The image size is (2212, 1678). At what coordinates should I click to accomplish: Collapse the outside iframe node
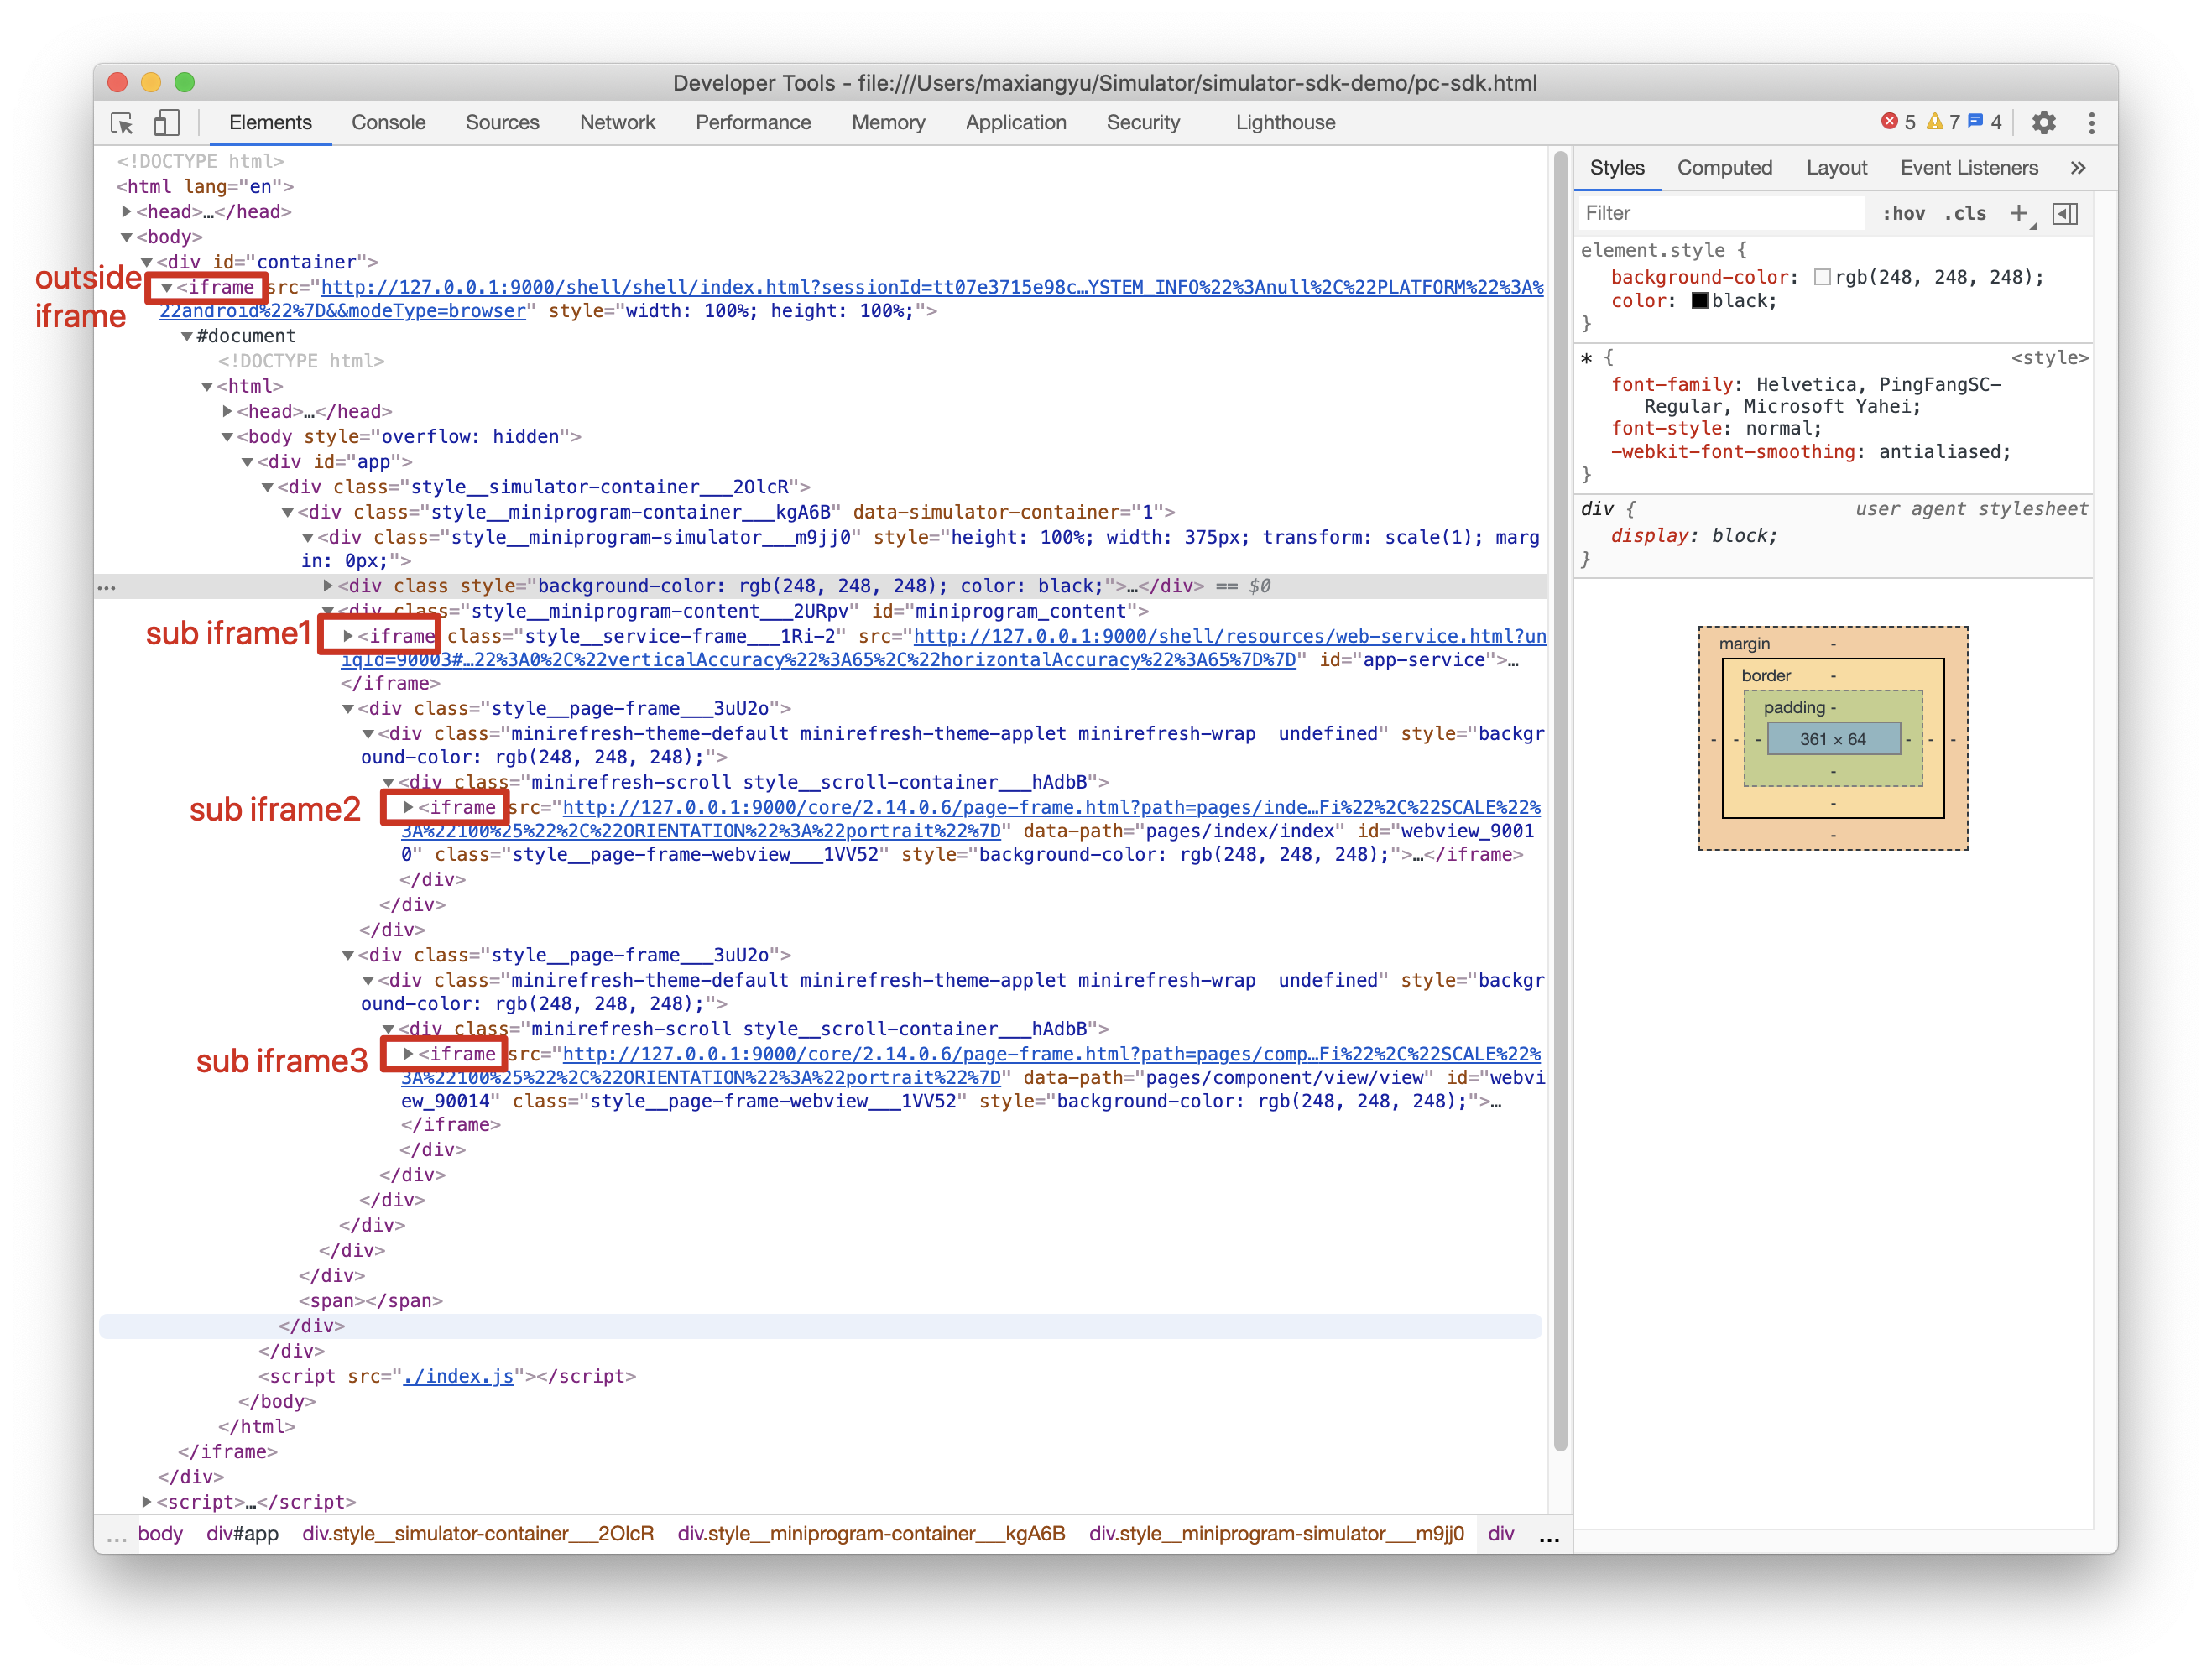(166, 288)
